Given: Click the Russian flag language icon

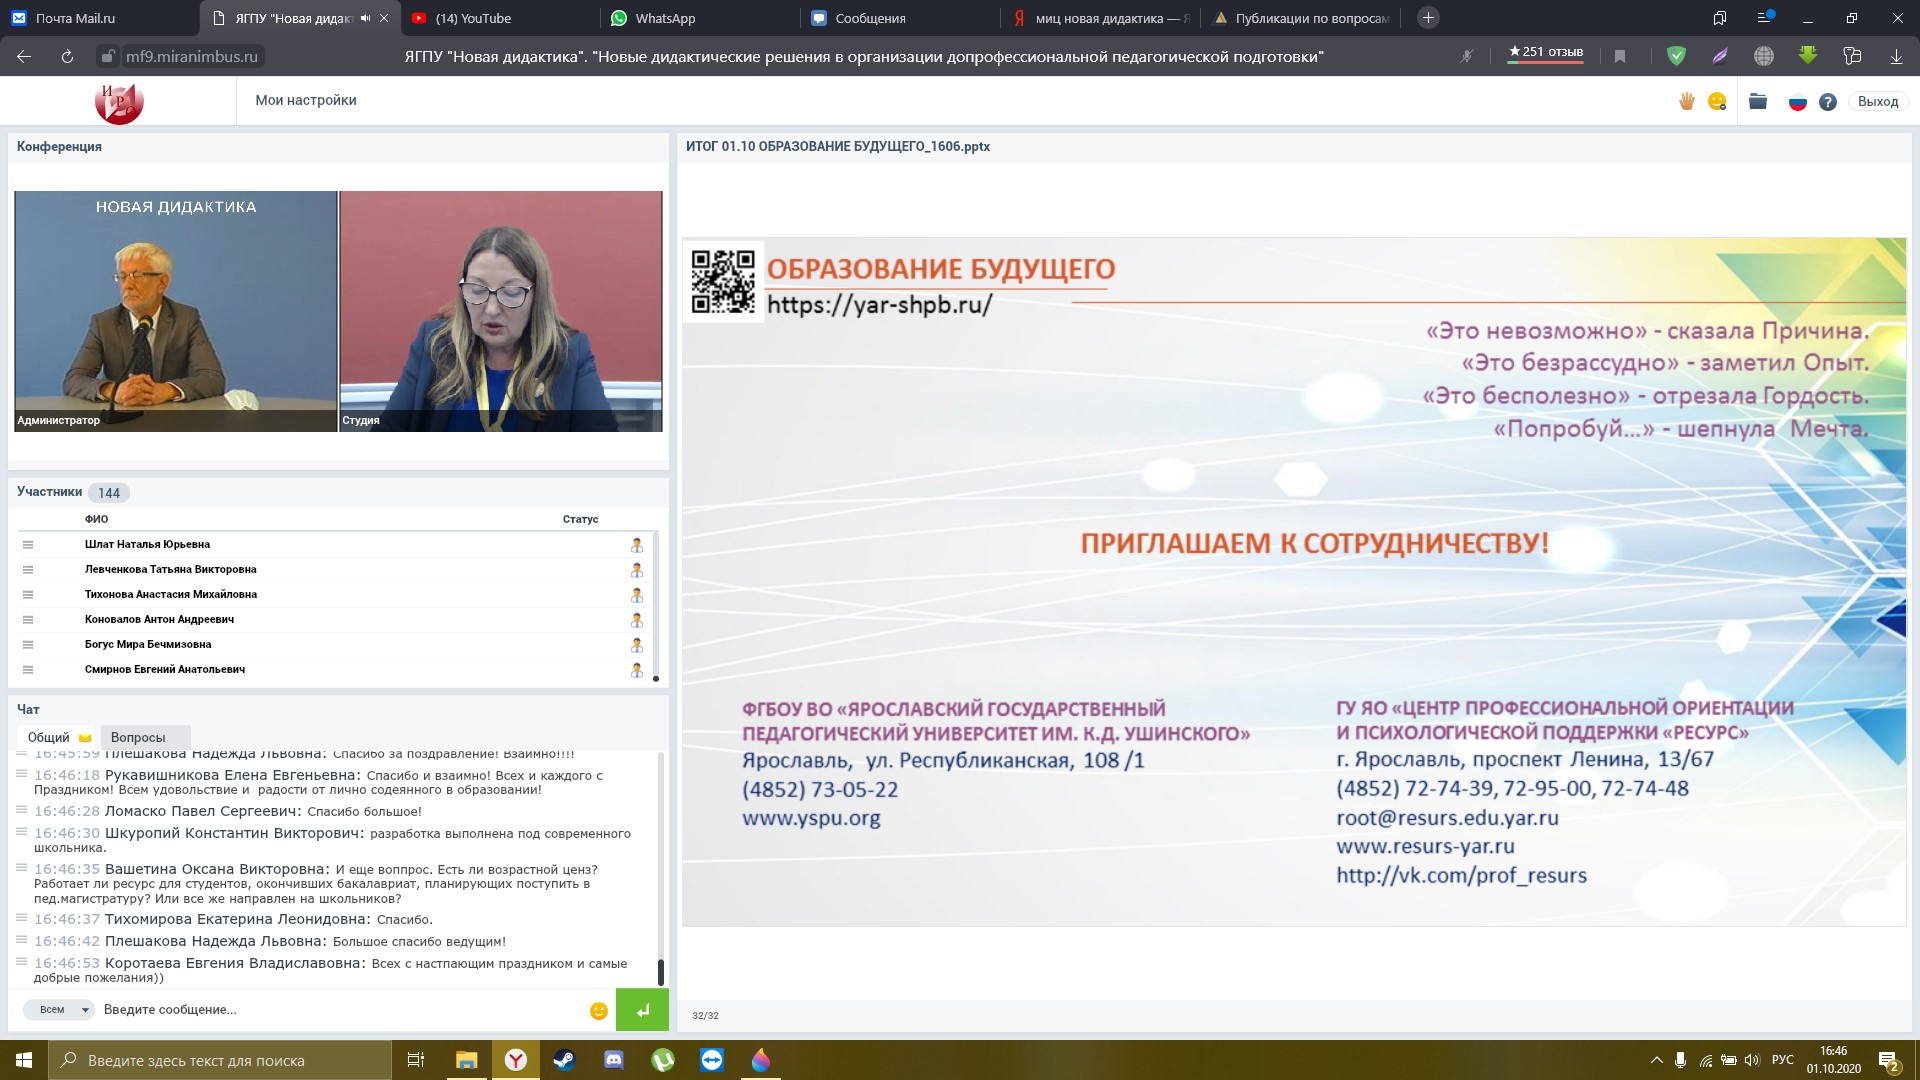Looking at the screenshot, I should click(1797, 102).
